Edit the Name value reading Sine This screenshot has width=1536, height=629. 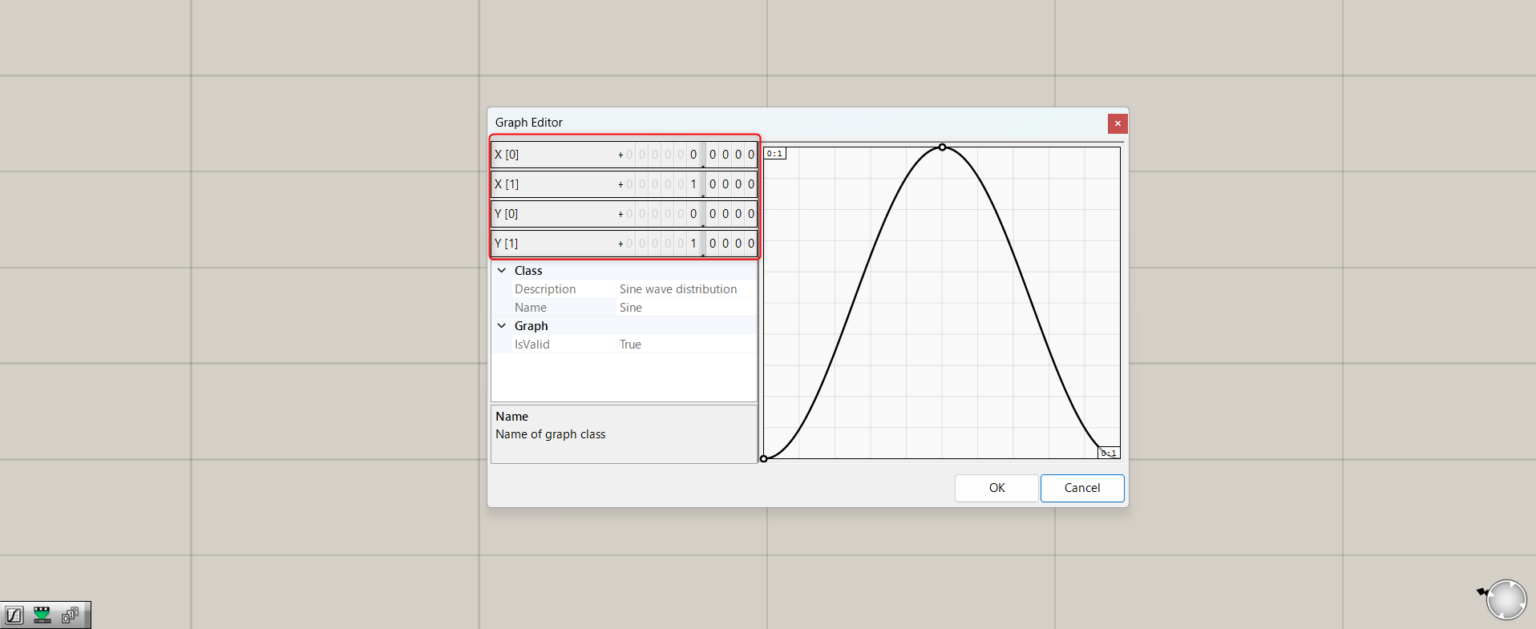tap(630, 307)
